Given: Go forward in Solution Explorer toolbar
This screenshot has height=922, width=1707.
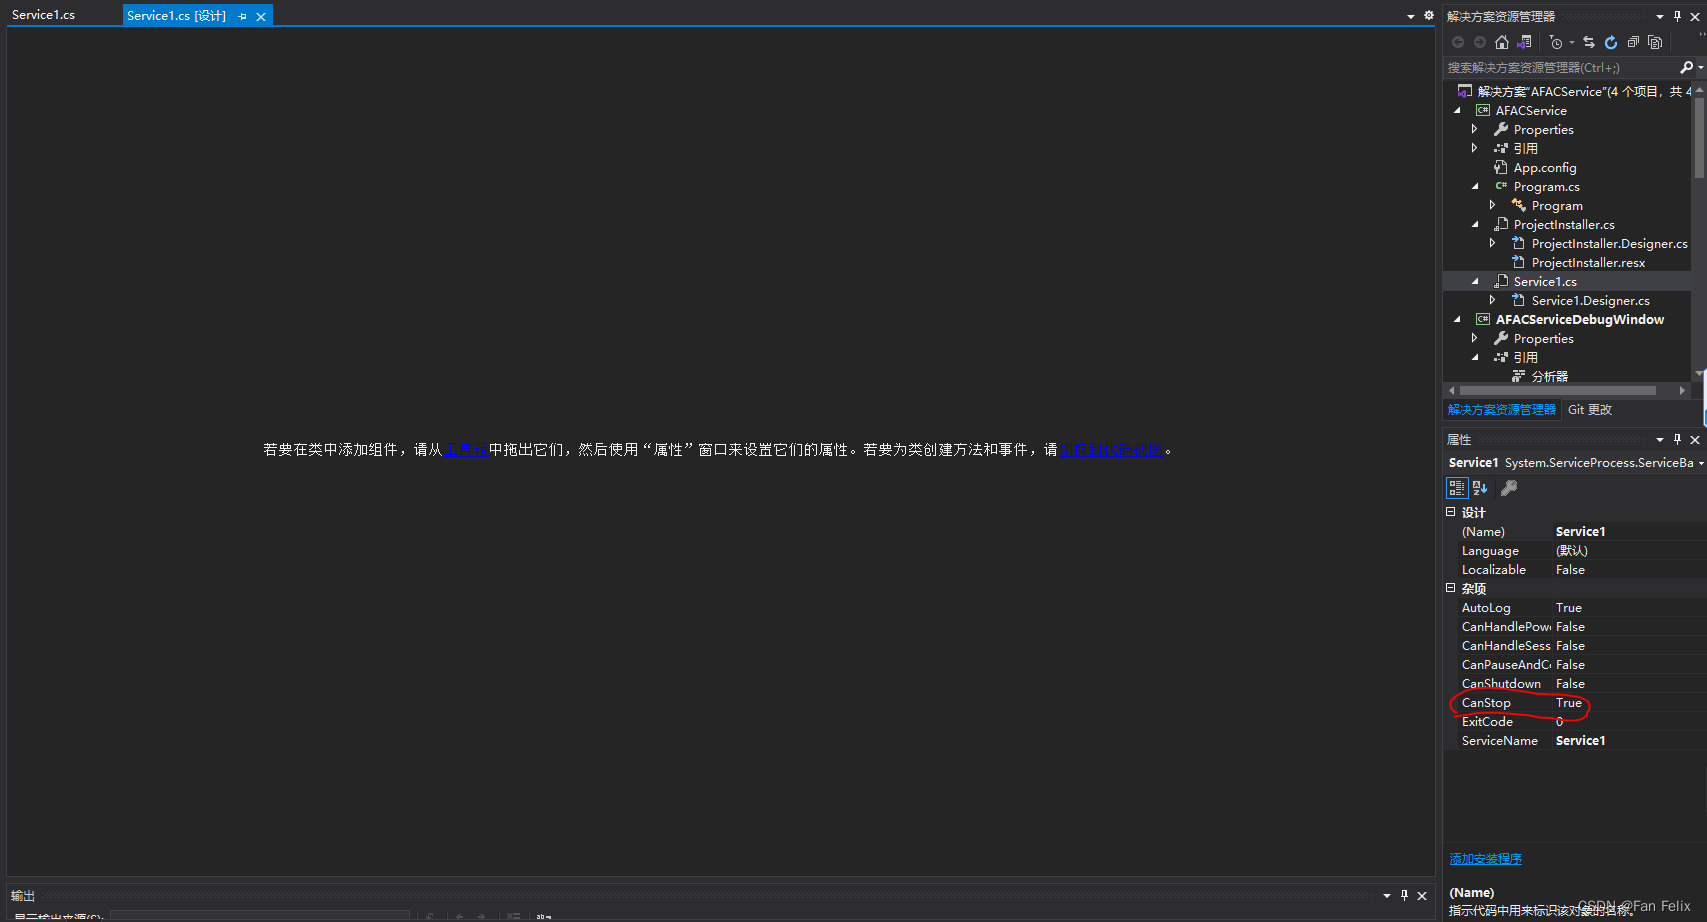Looking at the screenshot, I should tap(1480, 42).
